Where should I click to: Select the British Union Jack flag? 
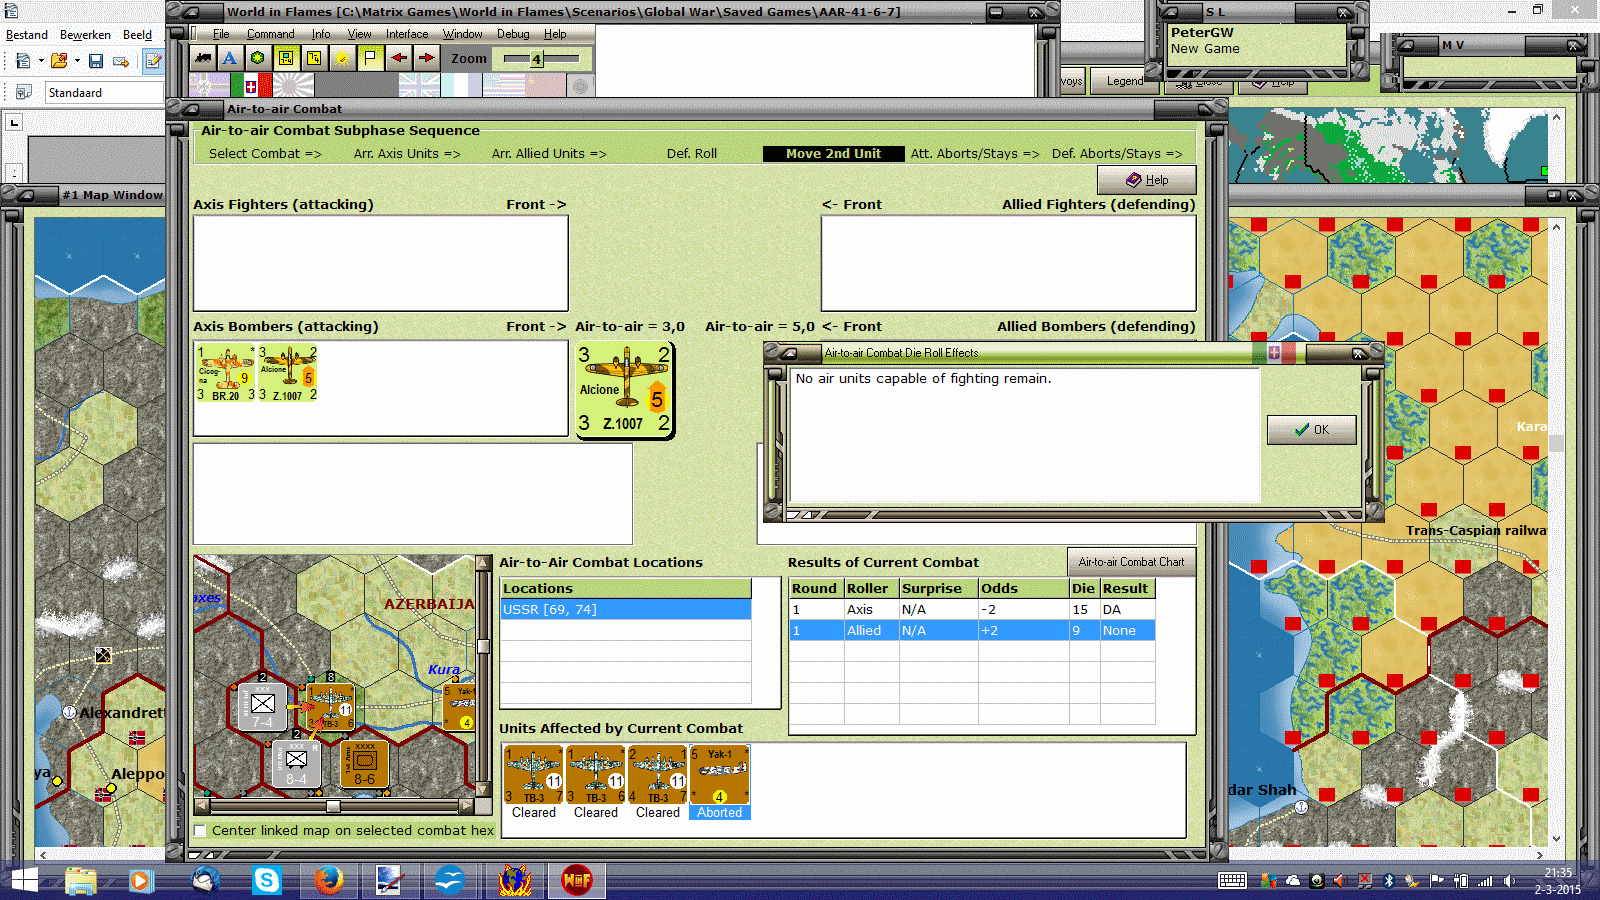[x=419, y=86]
